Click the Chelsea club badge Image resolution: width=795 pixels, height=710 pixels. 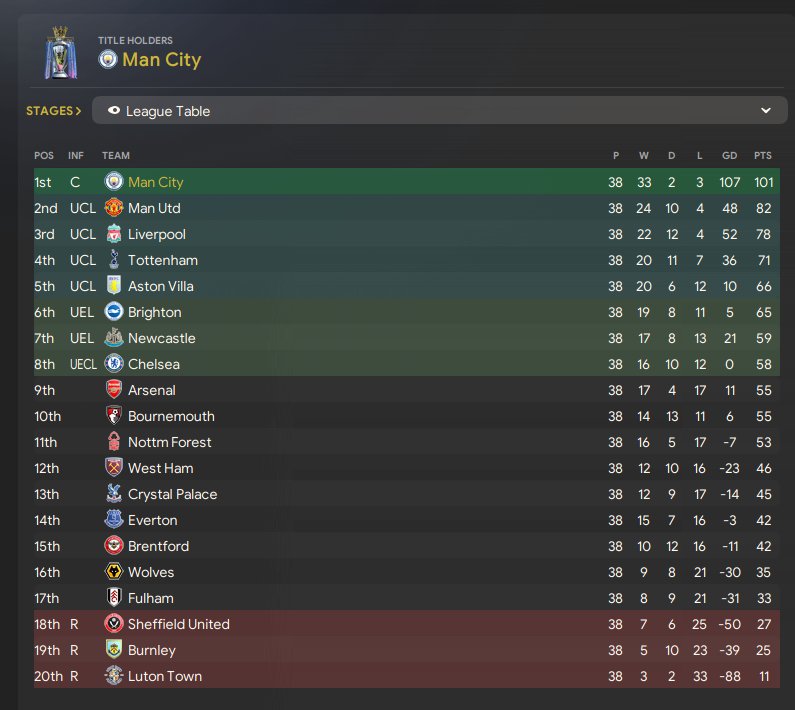(114, 364)
